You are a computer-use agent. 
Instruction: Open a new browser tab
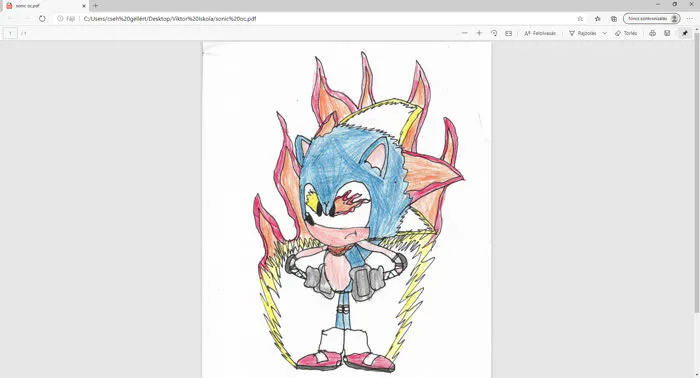pos(95,6)
